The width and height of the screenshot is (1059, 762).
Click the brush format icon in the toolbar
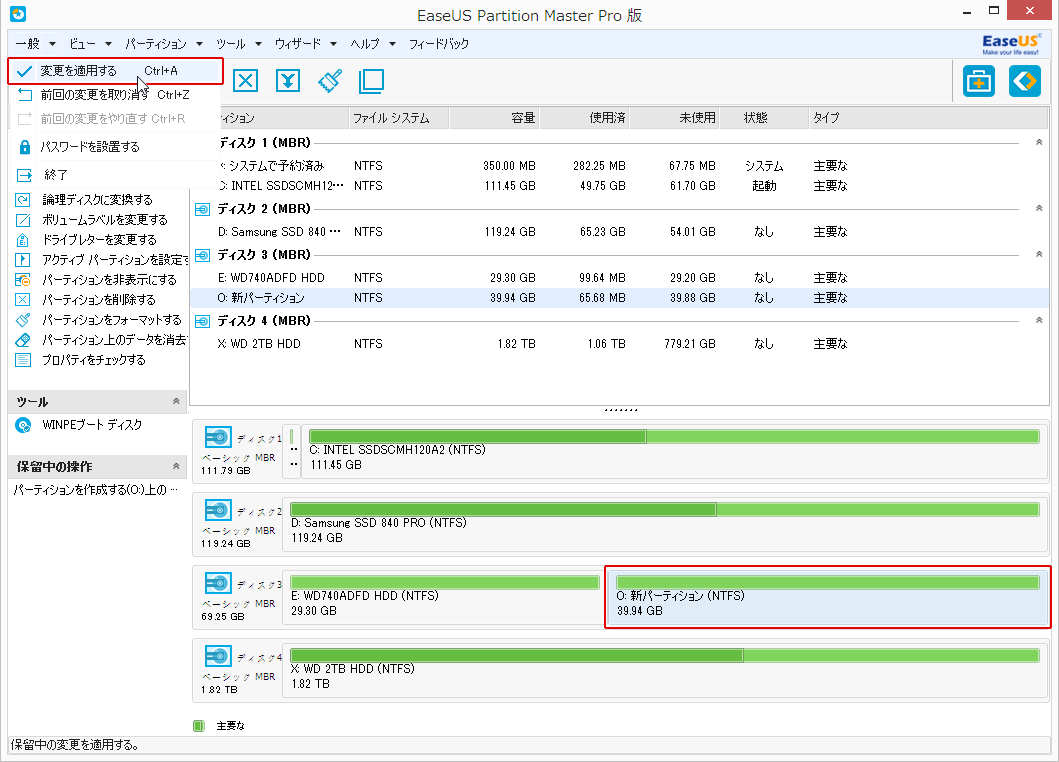[330, 81]
